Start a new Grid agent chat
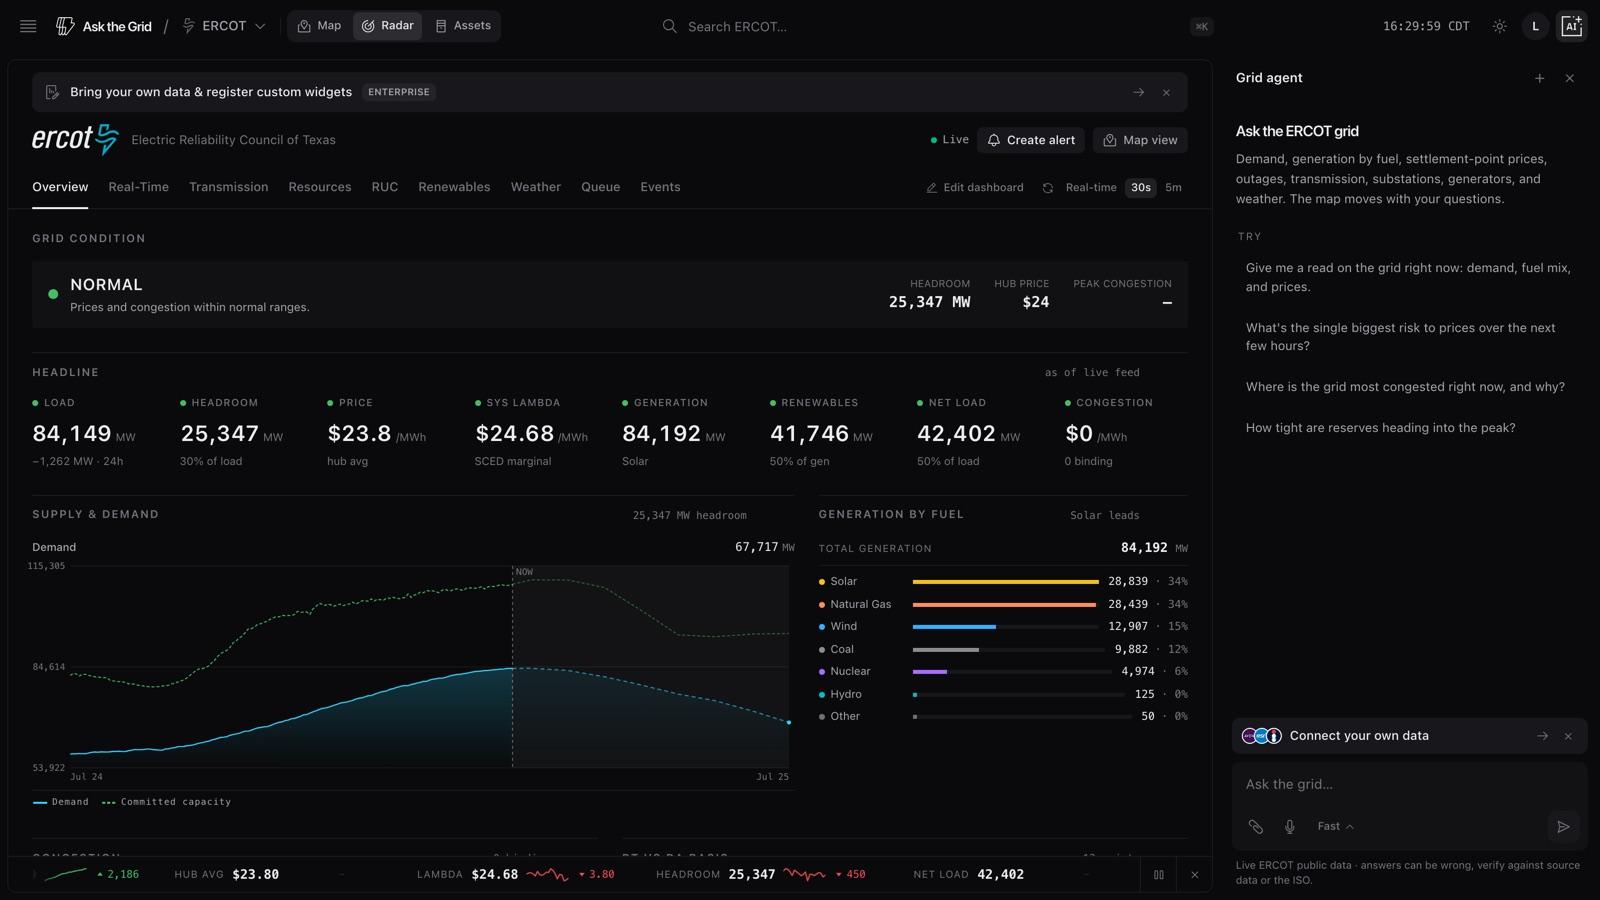The height and width of the screenshot is (900, 1600). [x=1539, y=78]
